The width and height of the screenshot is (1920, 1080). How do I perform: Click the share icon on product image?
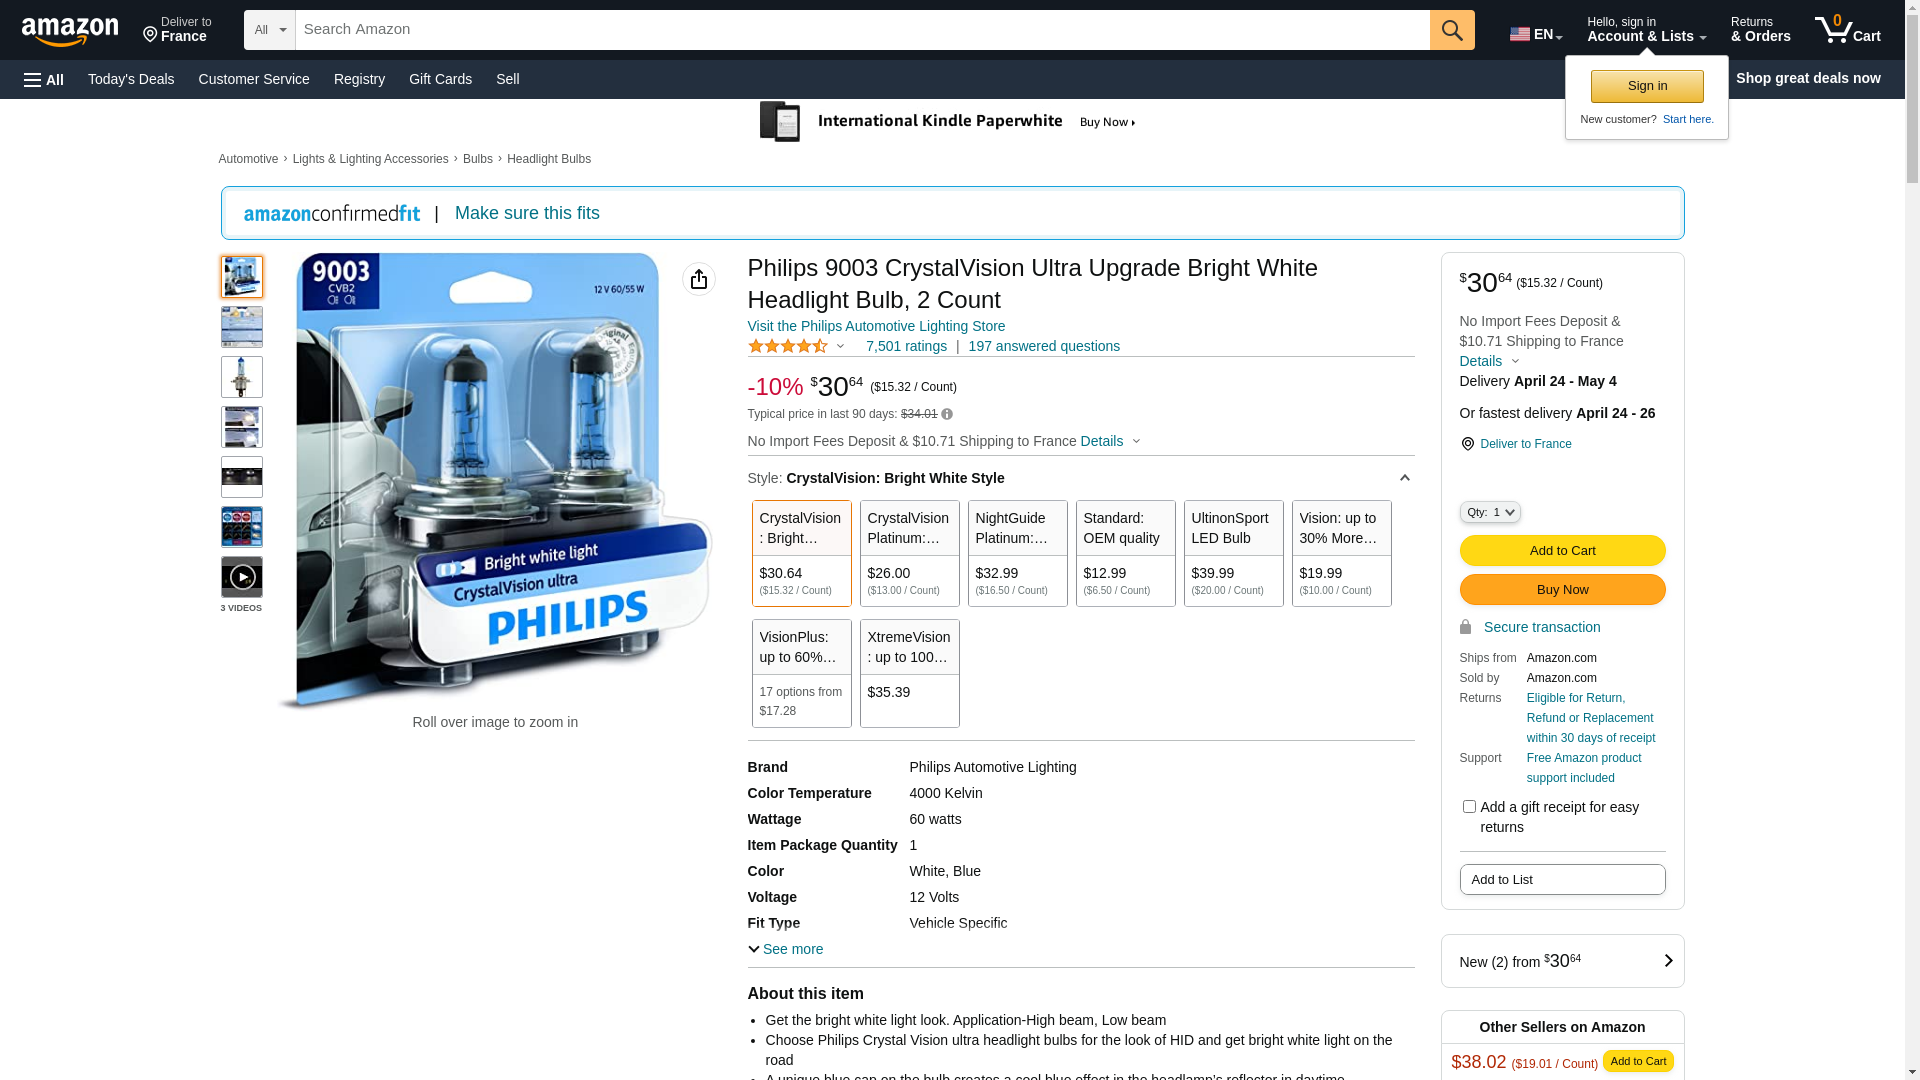[x=698, y=279]
